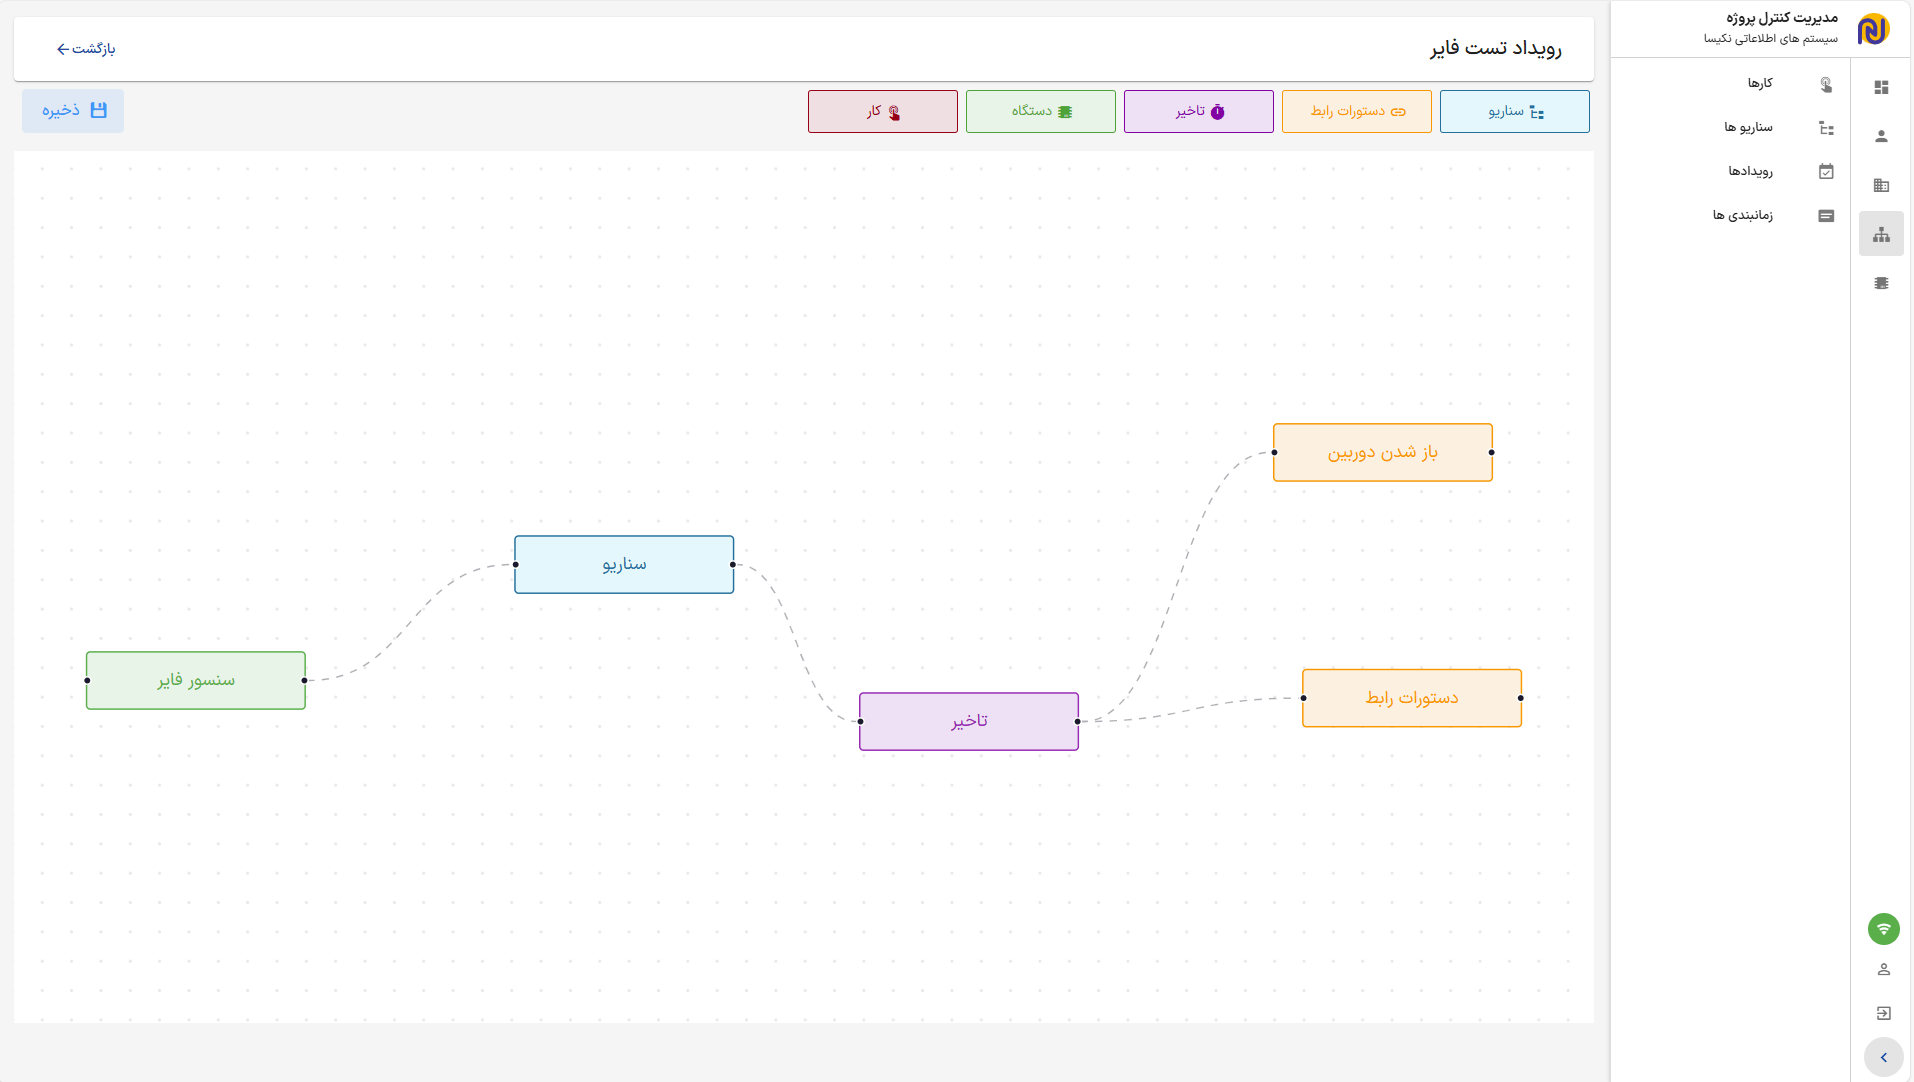1914x1082 pixels.
Task: Open the building icon in sidebar rail
Action: pyautogui.click(x=1881, y=185)
